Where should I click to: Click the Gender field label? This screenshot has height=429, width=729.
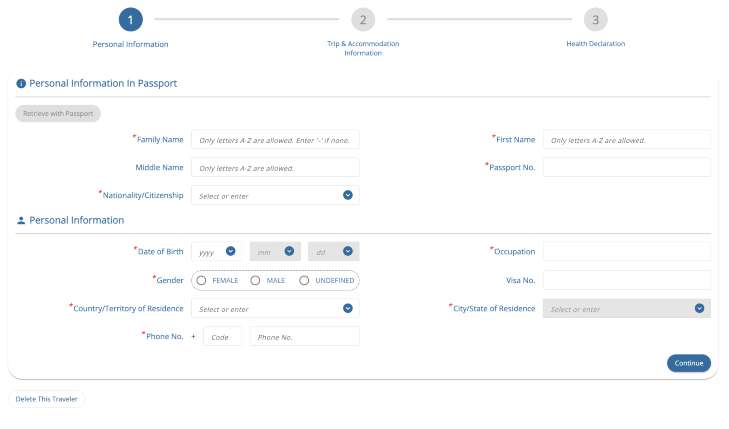[170, 281]
